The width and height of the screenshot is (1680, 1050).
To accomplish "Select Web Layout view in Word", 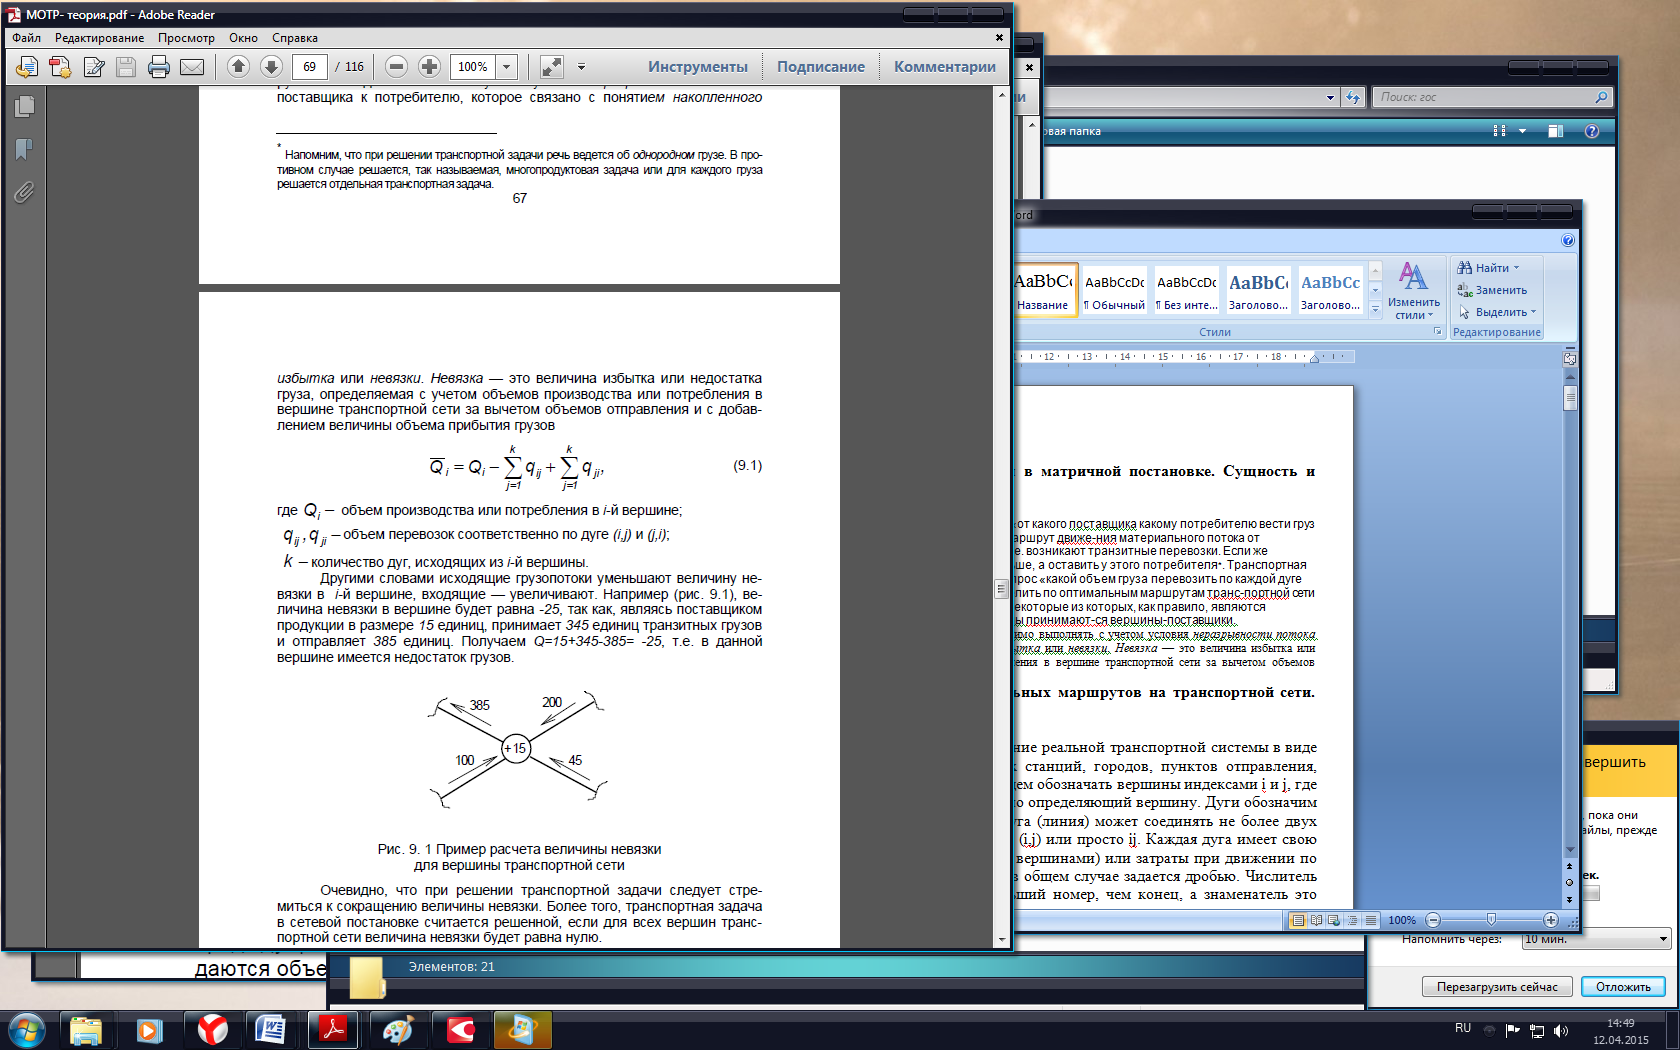I will [x=1334, y=920].
